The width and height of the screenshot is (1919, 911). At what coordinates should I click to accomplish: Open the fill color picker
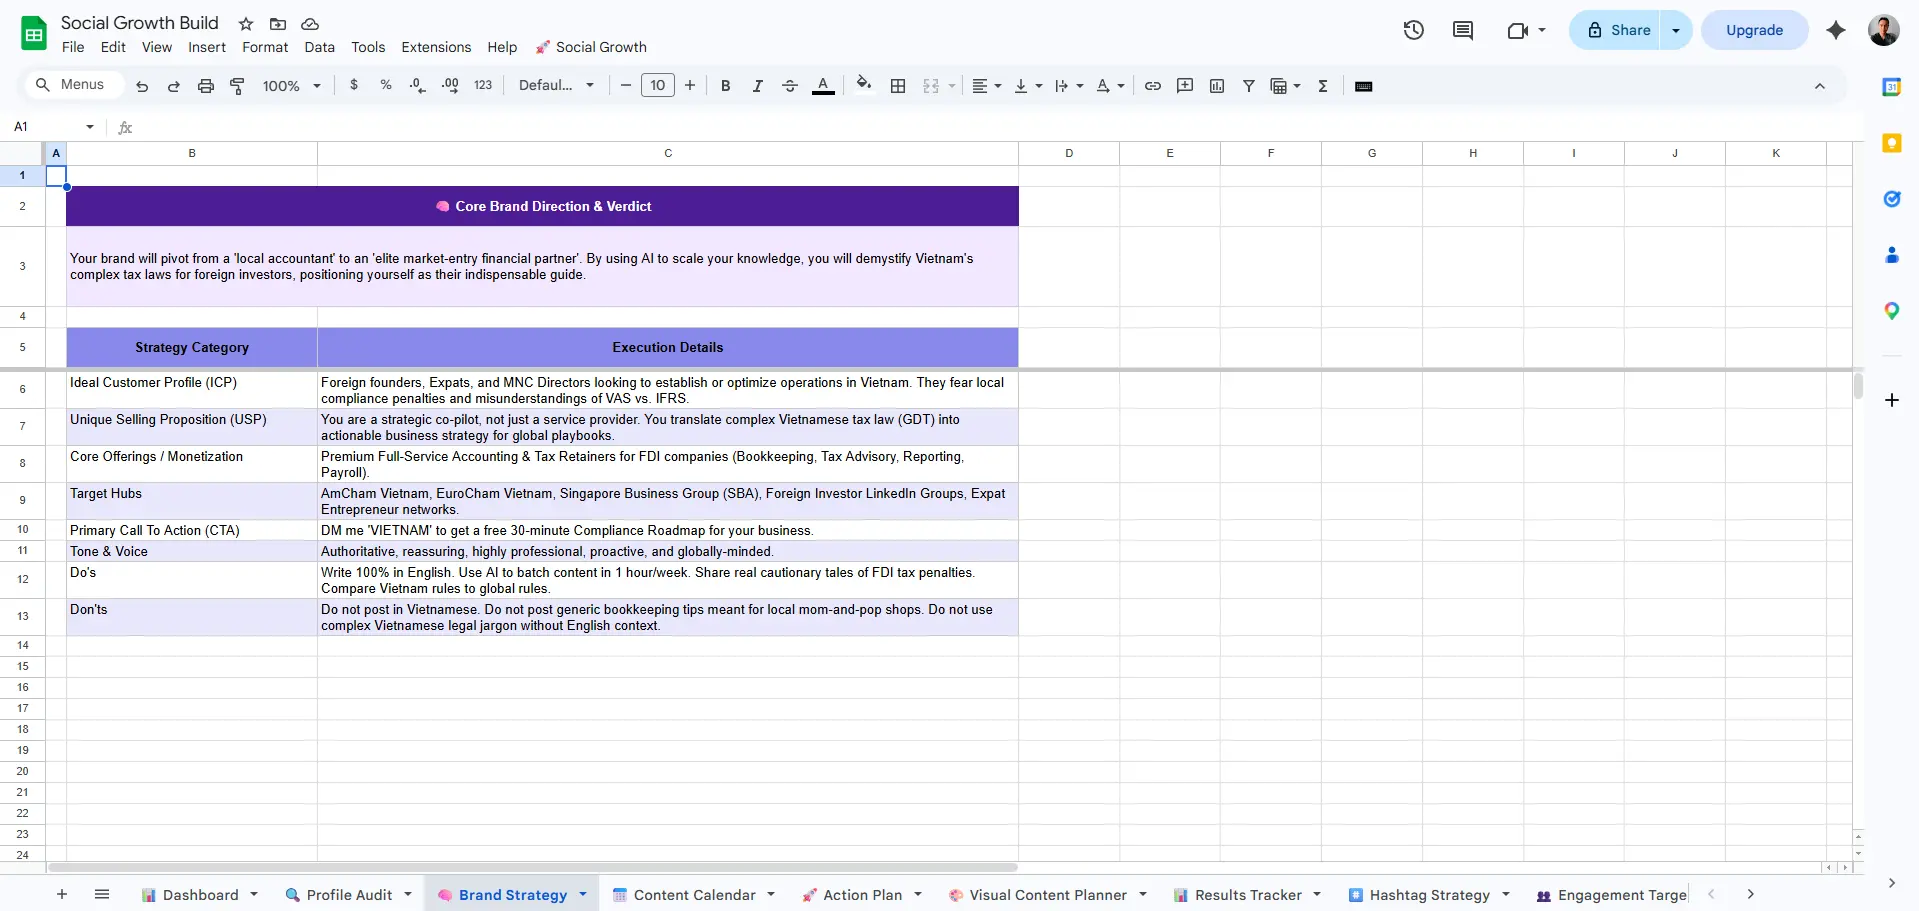(864, 85)
